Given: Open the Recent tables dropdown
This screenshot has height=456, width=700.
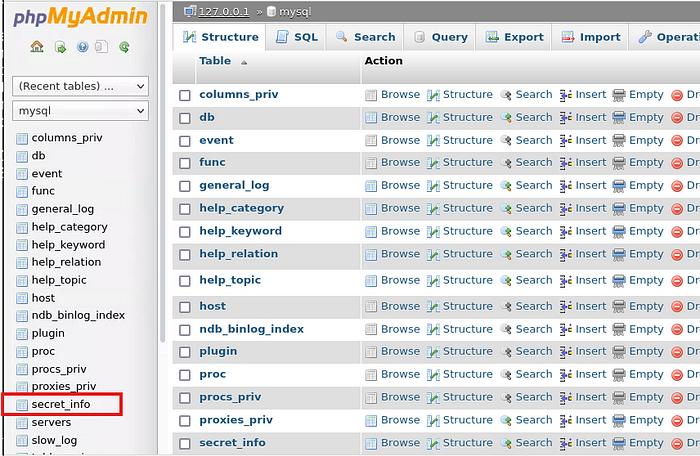Looking at the screenshot, I should 80,86.
